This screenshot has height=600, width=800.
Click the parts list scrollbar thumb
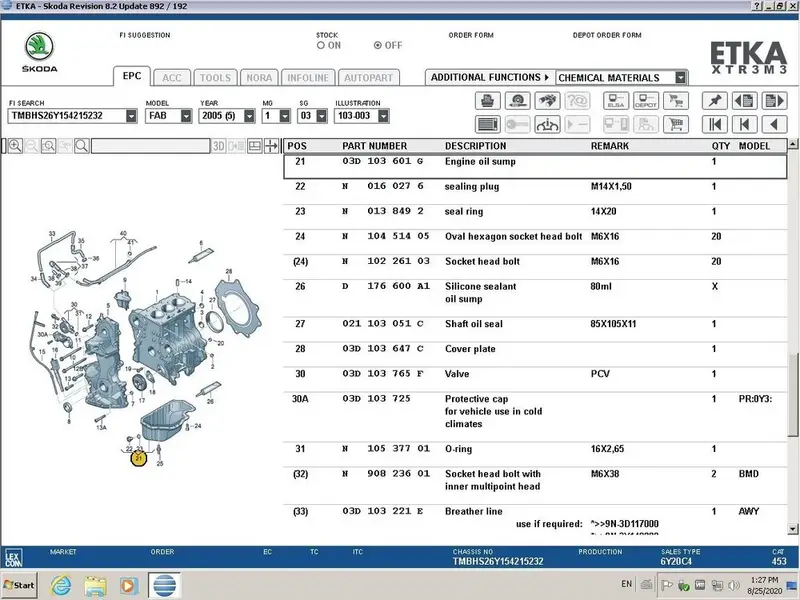pos(792,394)
